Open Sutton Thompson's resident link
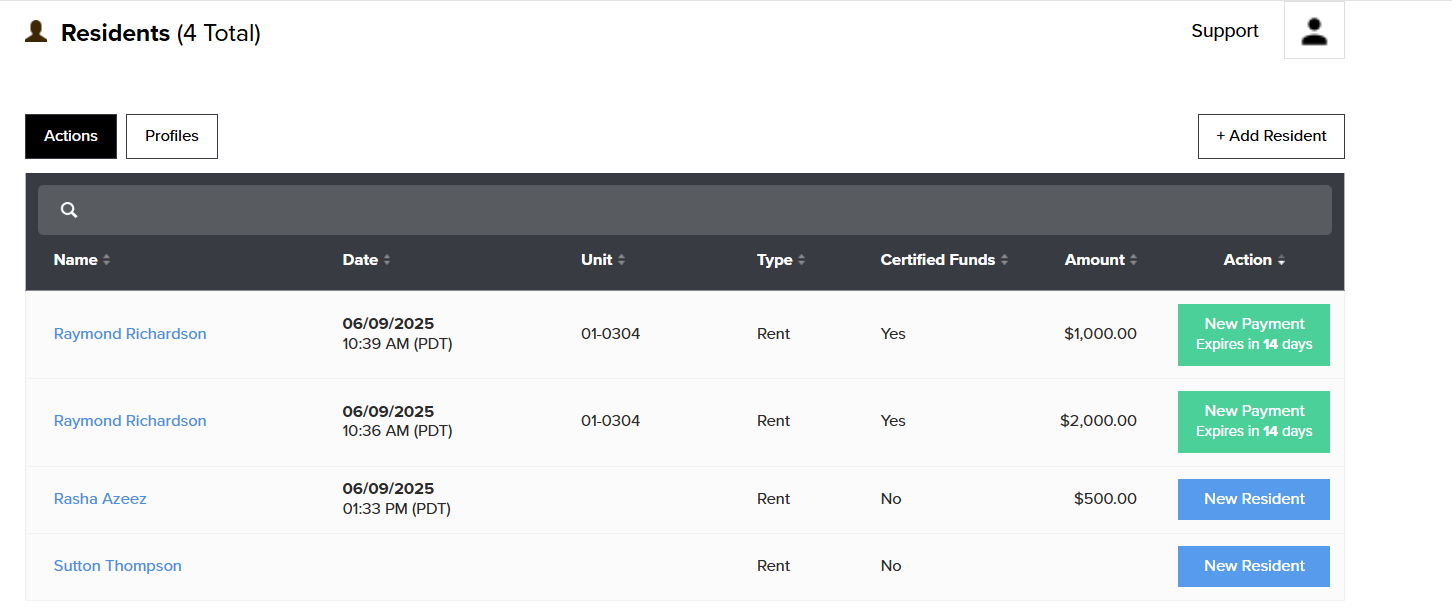The width and height of the screenshot is (1452, 610). [118, 566]
